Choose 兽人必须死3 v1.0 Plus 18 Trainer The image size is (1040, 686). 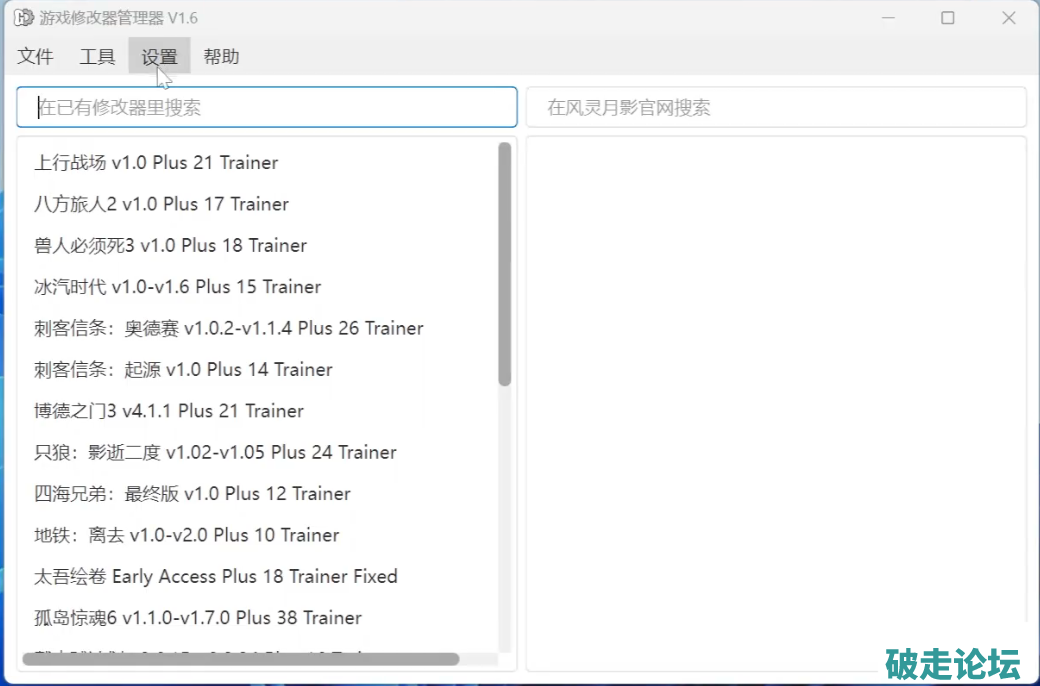[x=170, y=246]
